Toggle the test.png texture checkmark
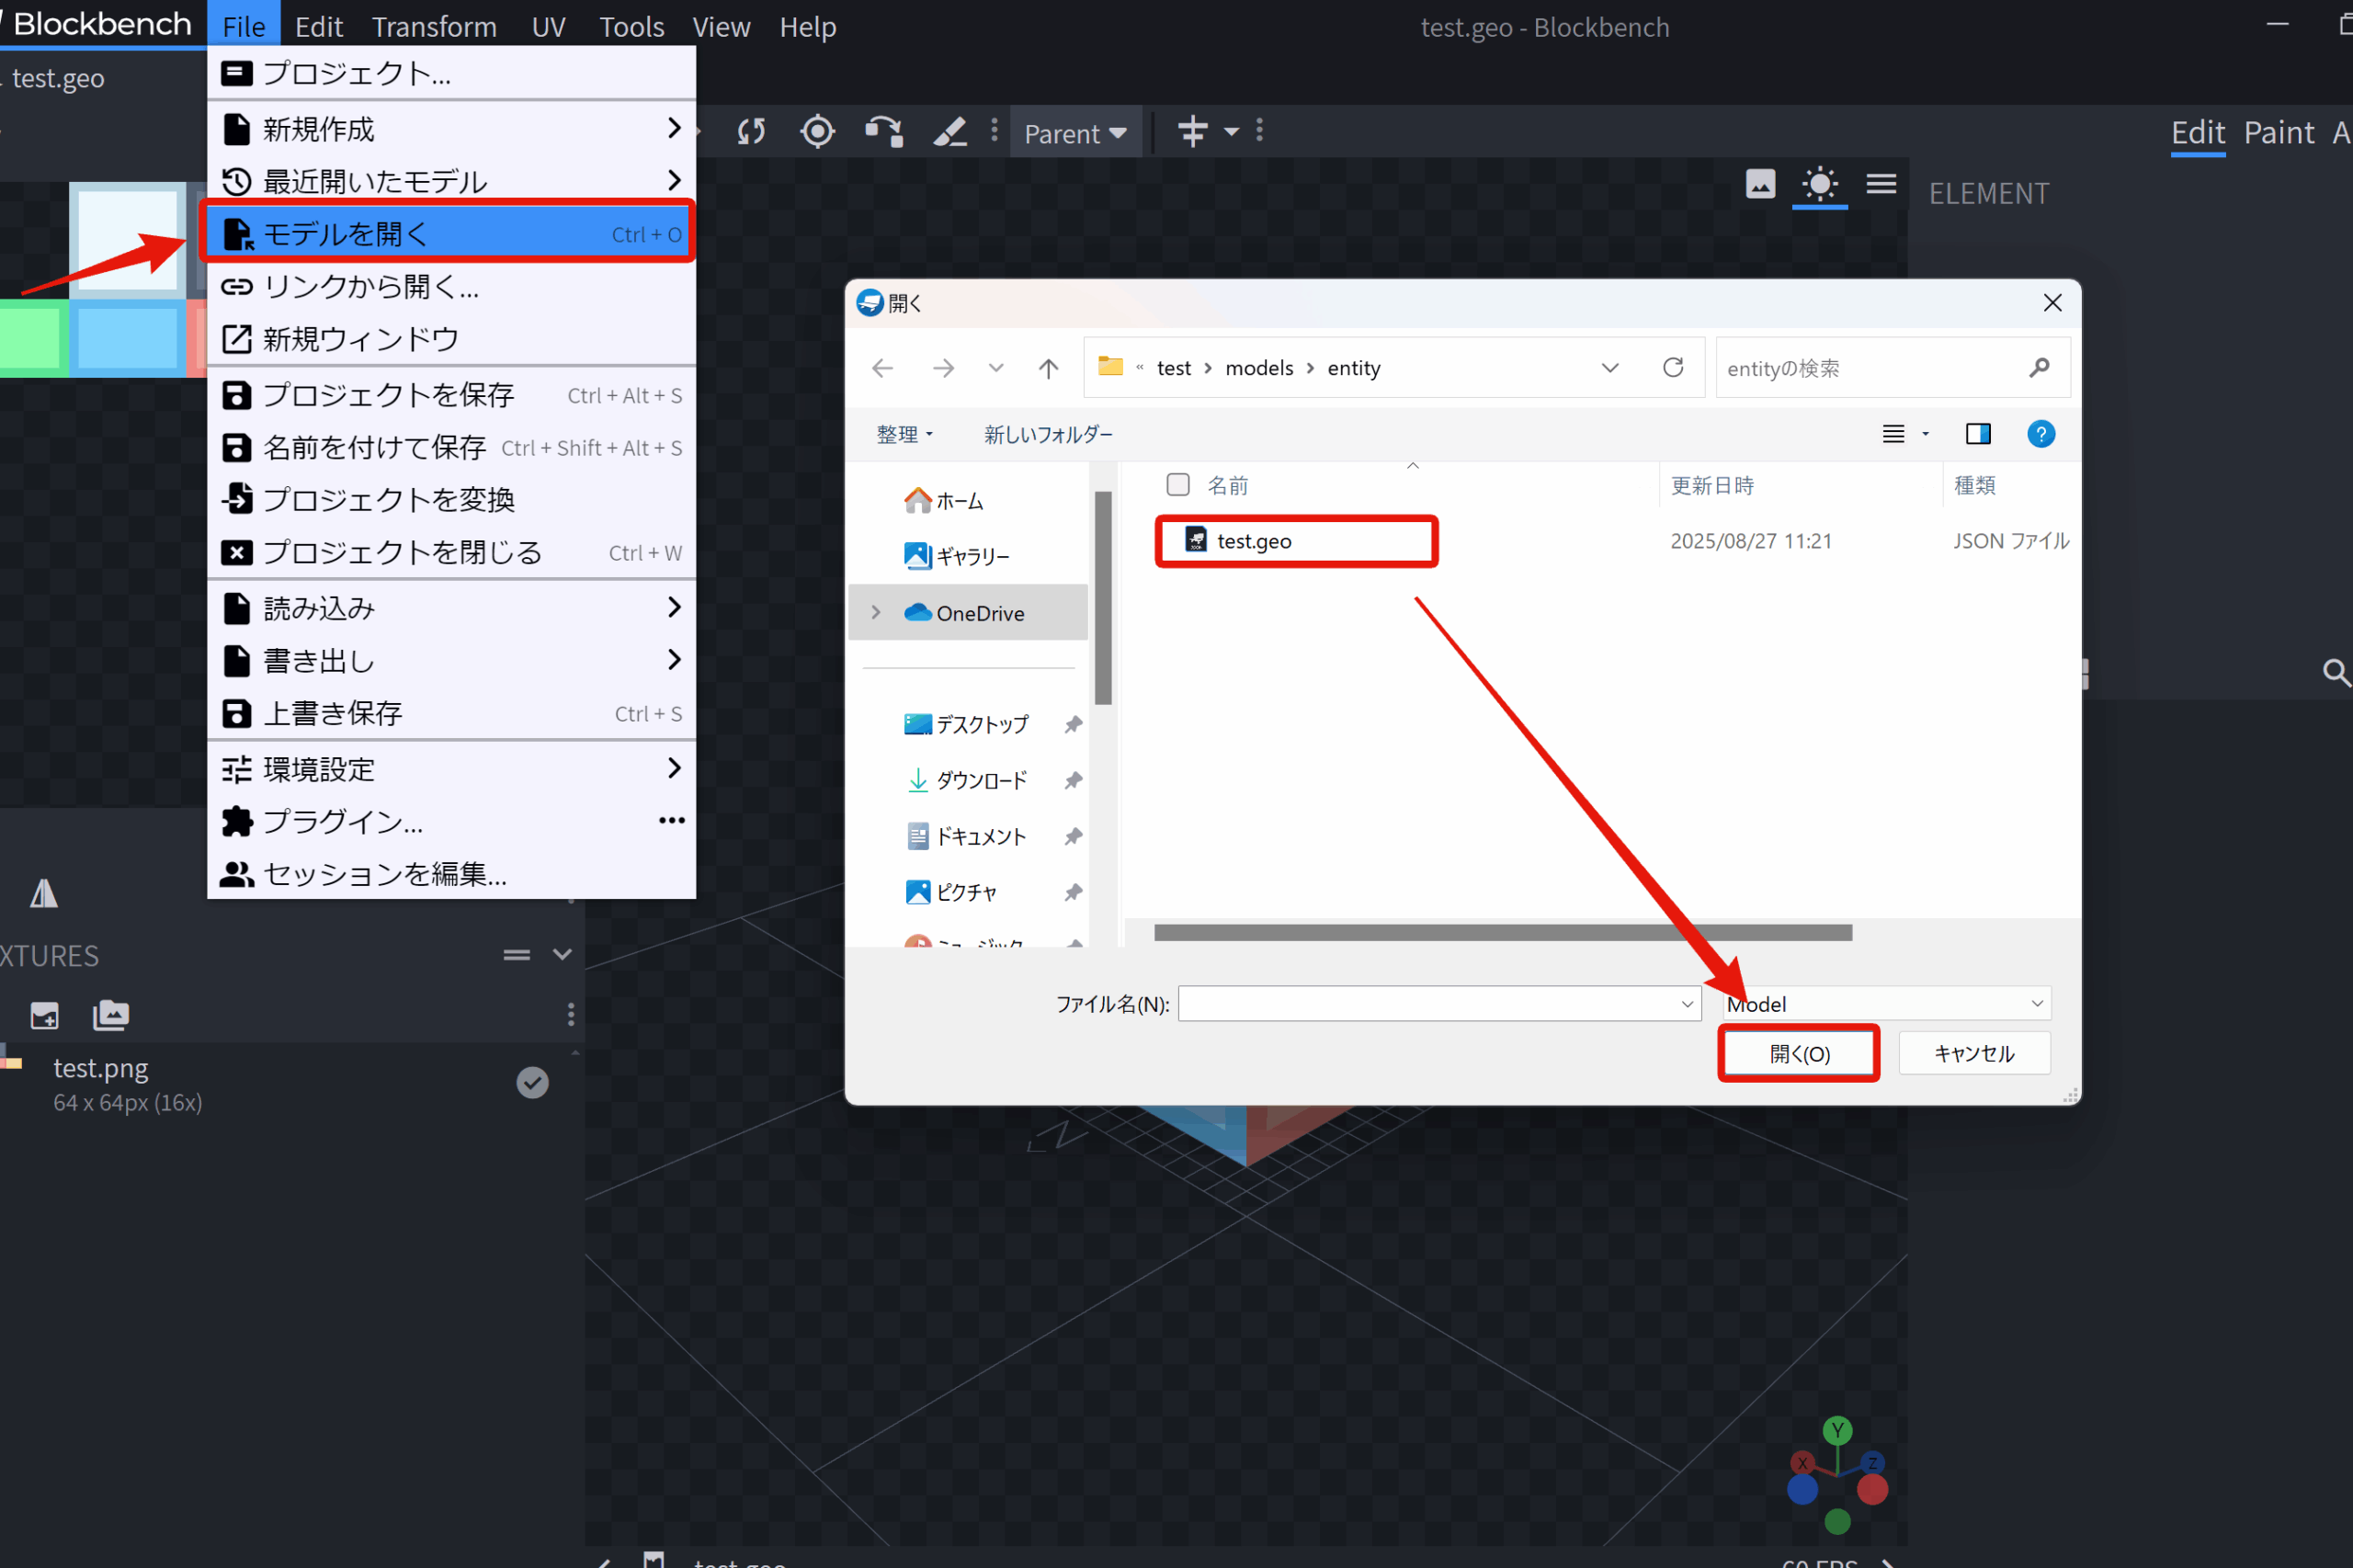 click(532, 1082)
